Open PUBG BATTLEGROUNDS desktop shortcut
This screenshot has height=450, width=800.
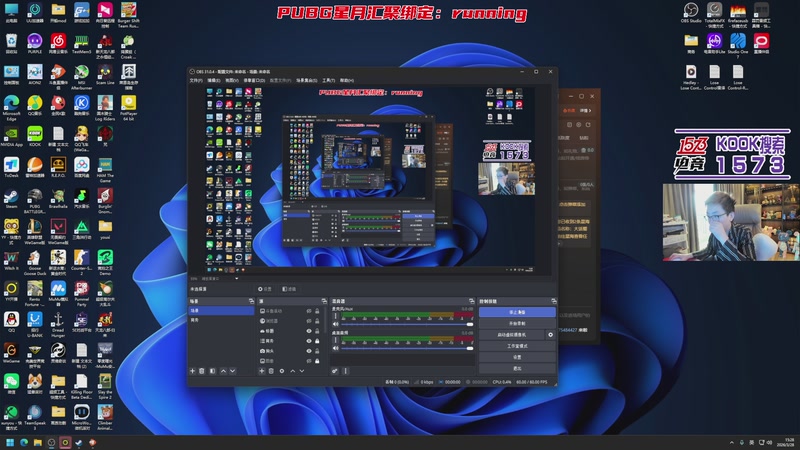pos(35,200)
